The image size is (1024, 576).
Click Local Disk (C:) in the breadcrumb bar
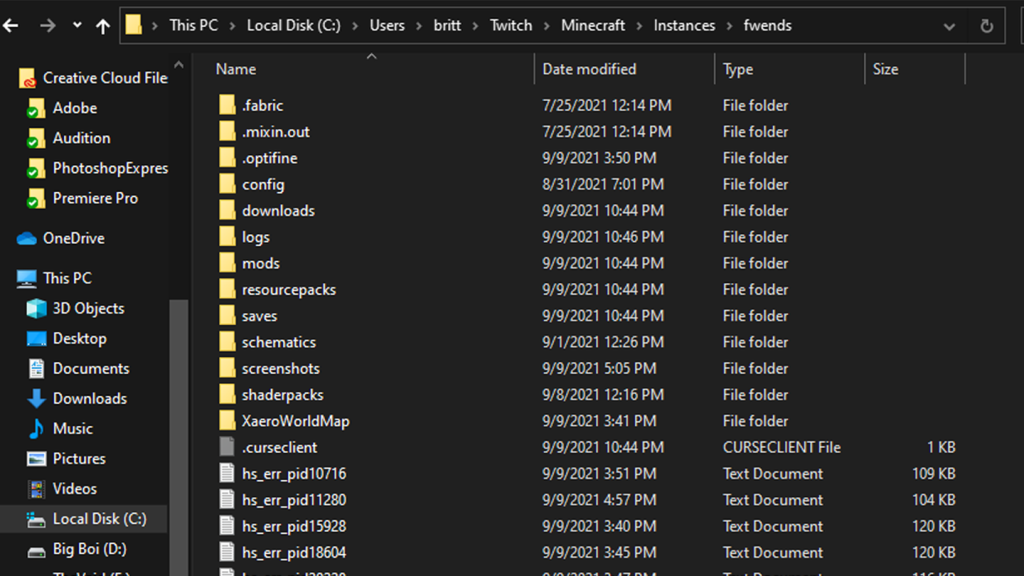(293, 25)
